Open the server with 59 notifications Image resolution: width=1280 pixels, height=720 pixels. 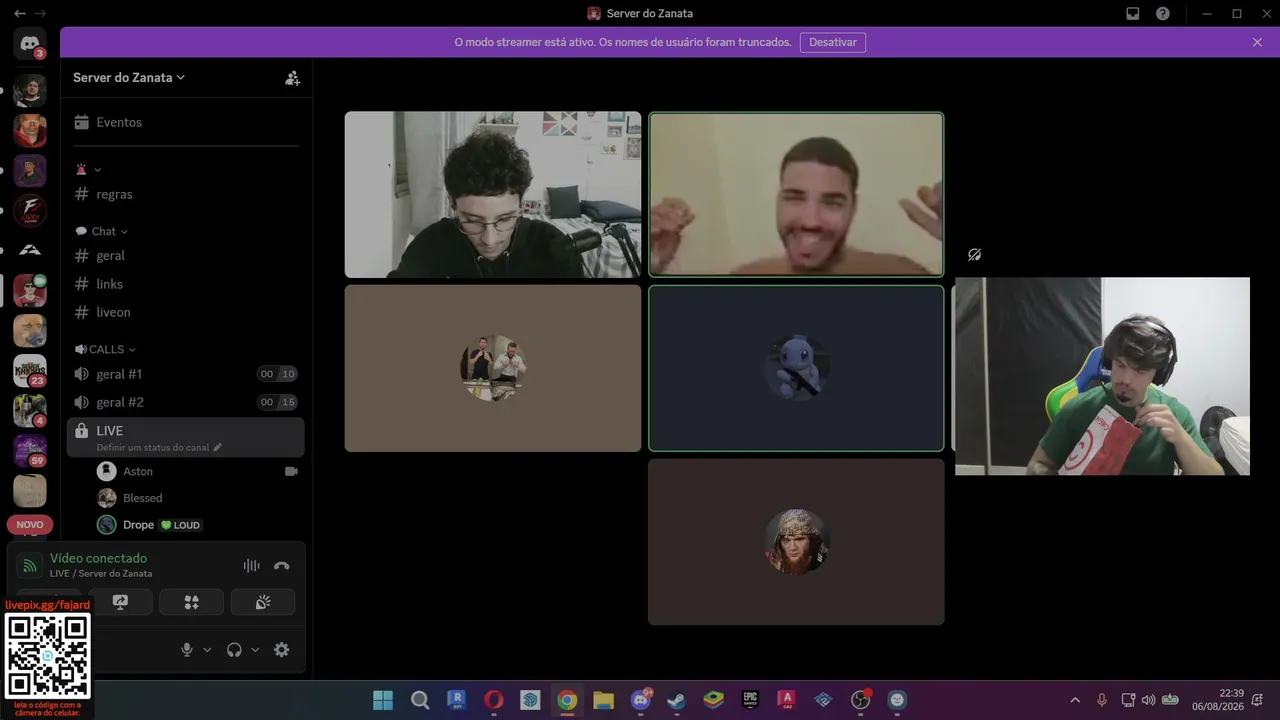pyautogui.click(x=30, y=451)
